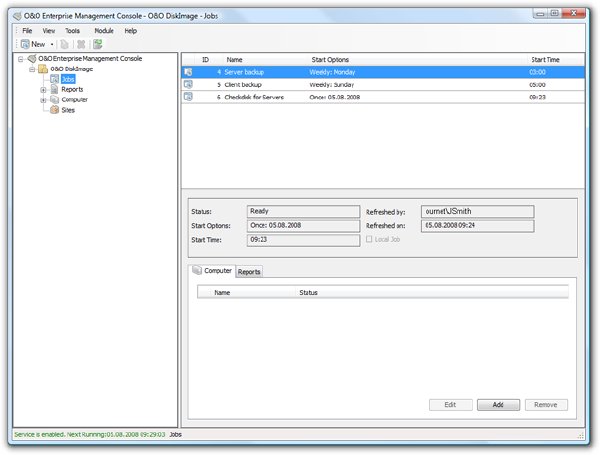600x455 pixels.
Task: Select the O&O DiskImage tree label
Action: coord(72,69)
